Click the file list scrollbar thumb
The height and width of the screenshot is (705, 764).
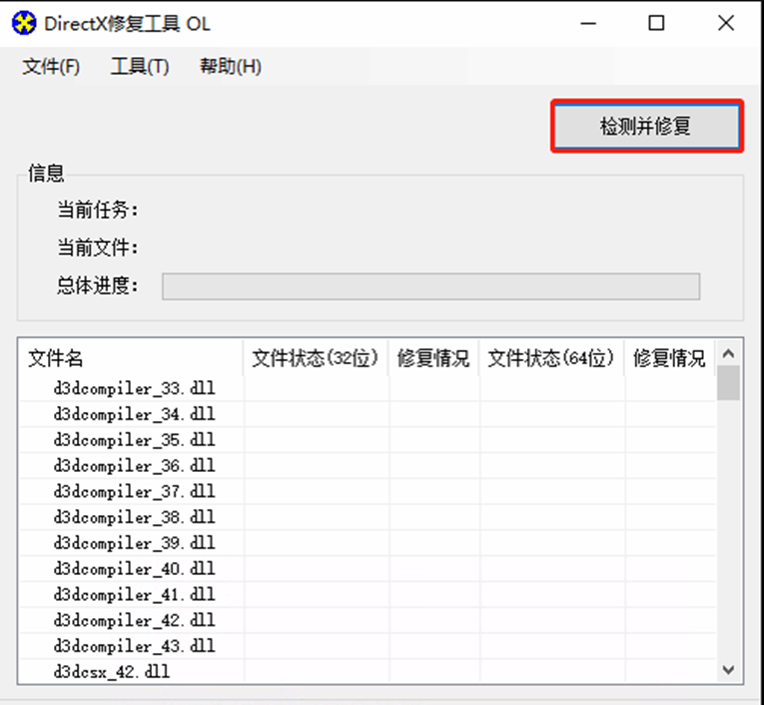pos(728,383)
